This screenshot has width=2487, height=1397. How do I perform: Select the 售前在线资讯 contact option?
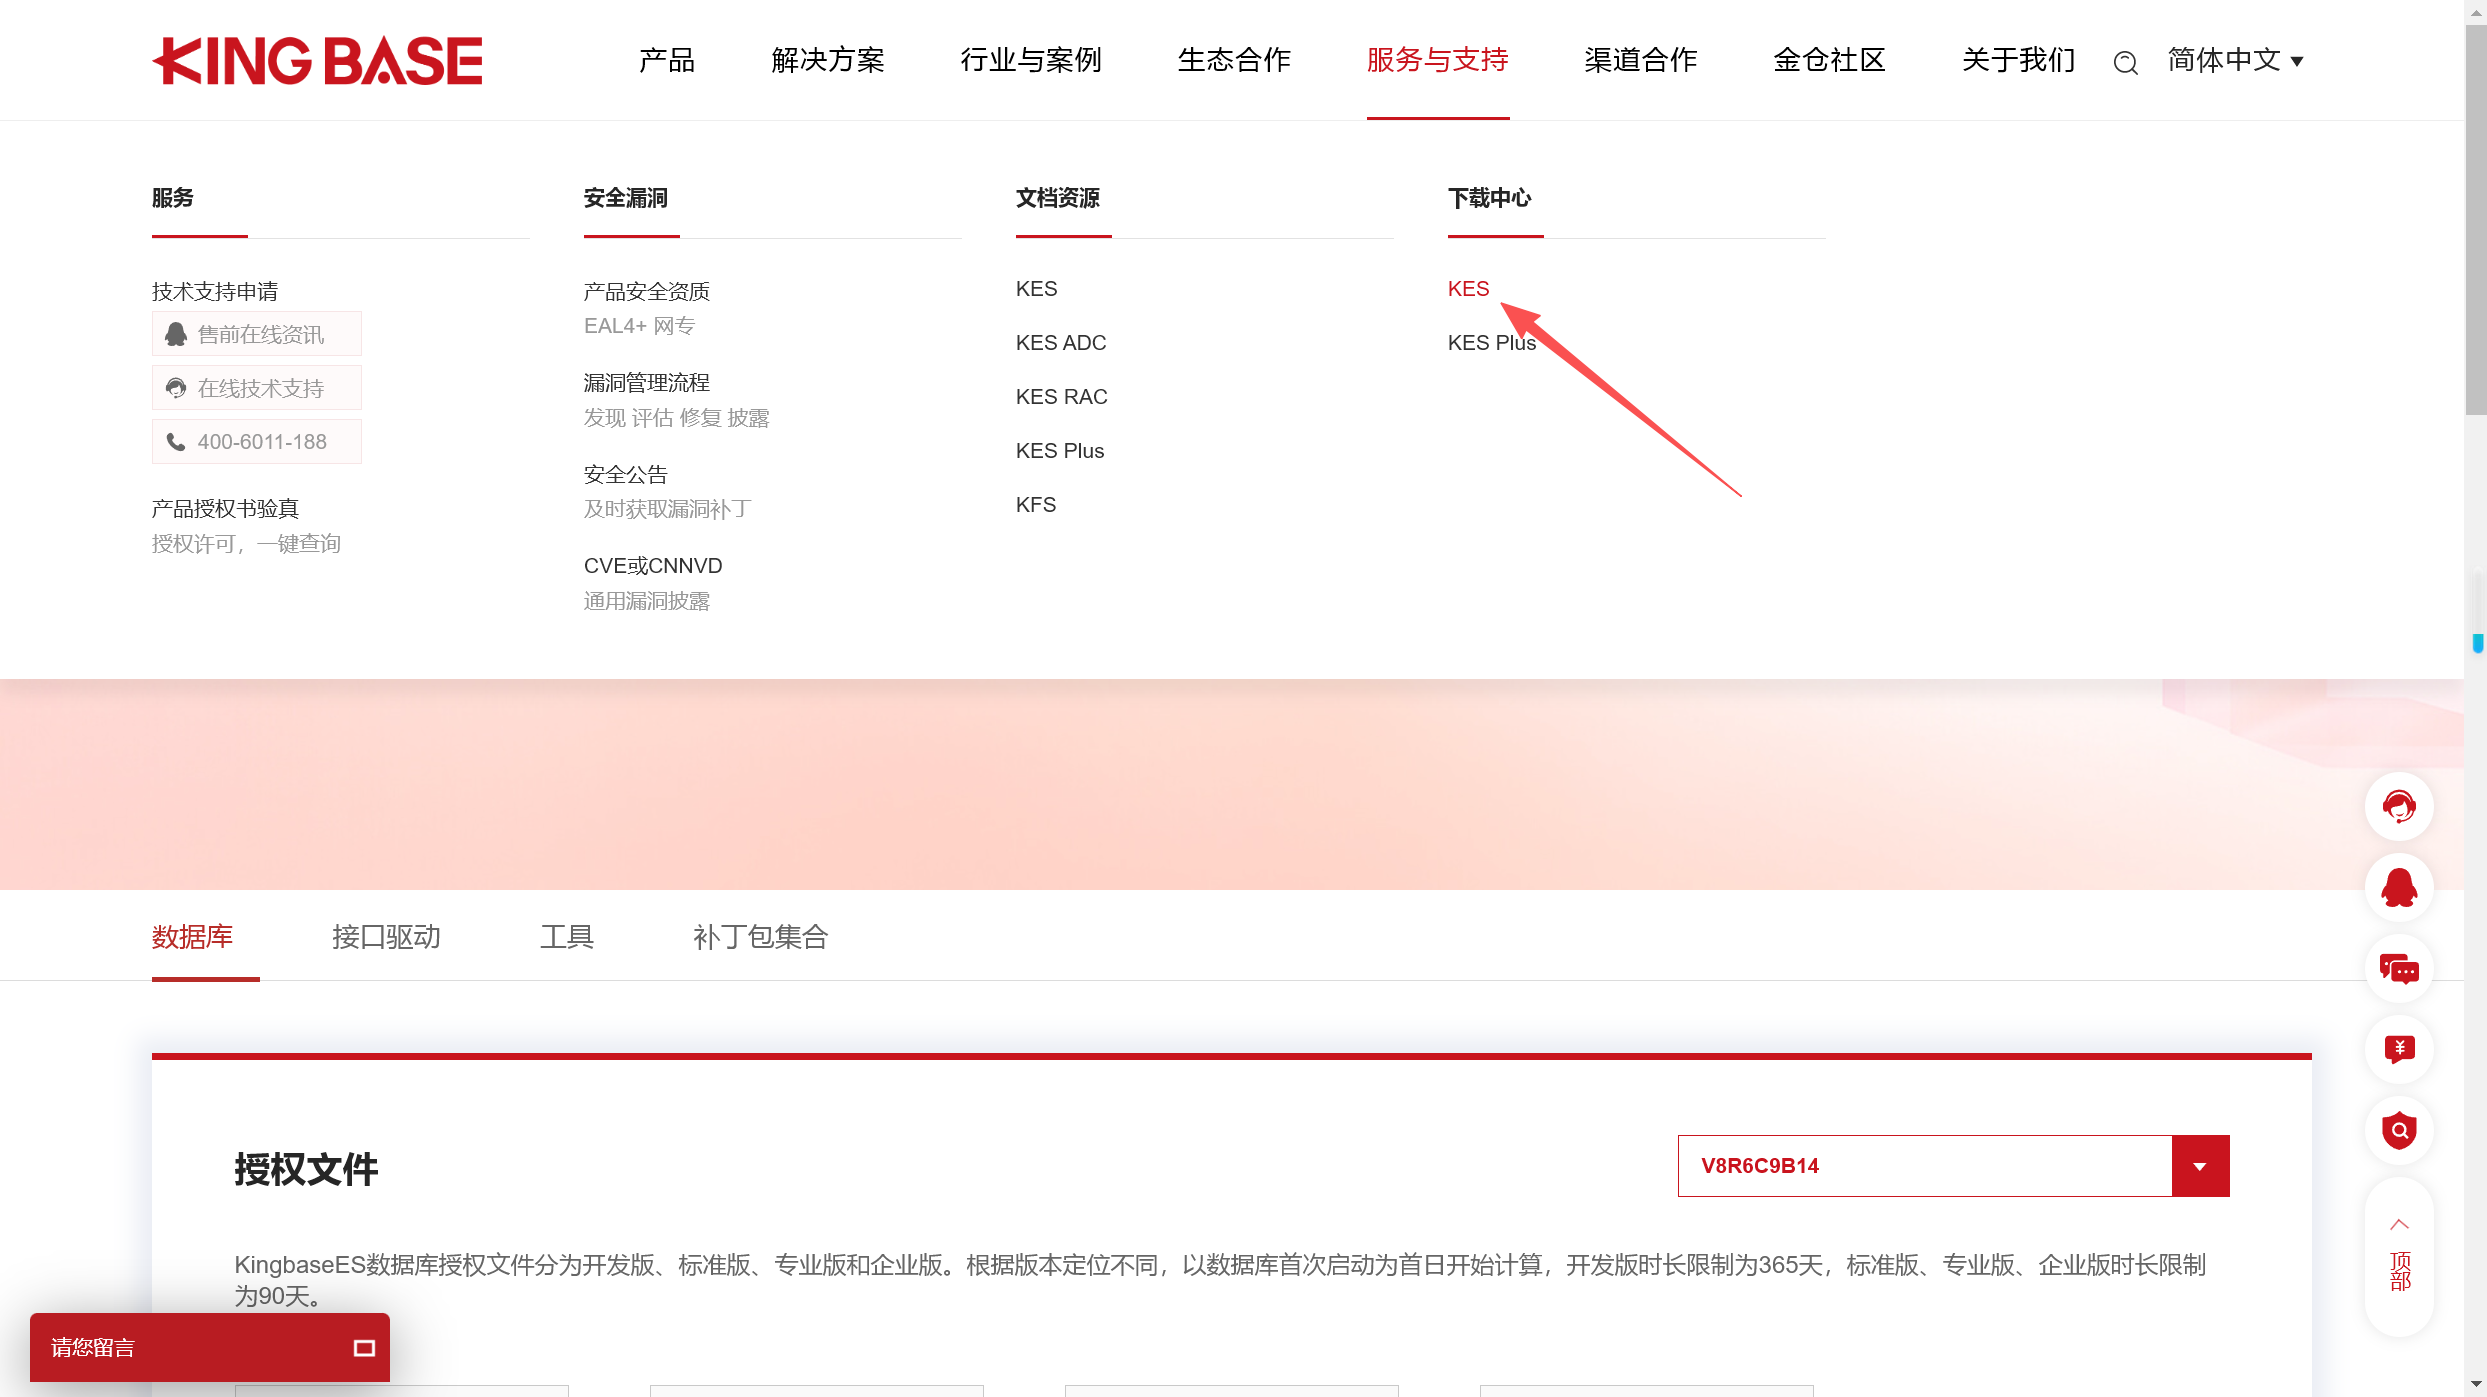pos(256,333)
